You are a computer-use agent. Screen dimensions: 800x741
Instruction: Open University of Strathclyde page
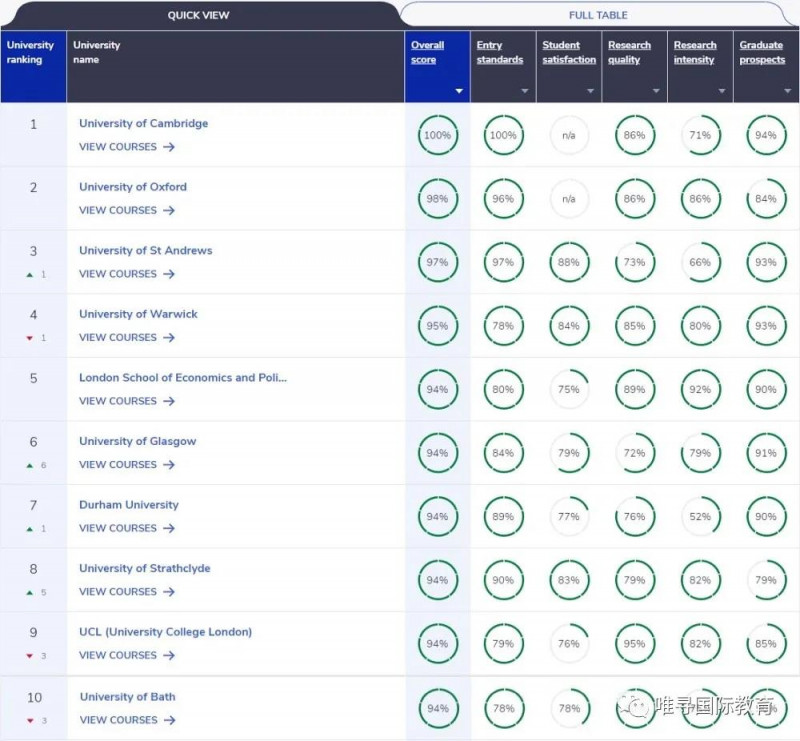144,568
